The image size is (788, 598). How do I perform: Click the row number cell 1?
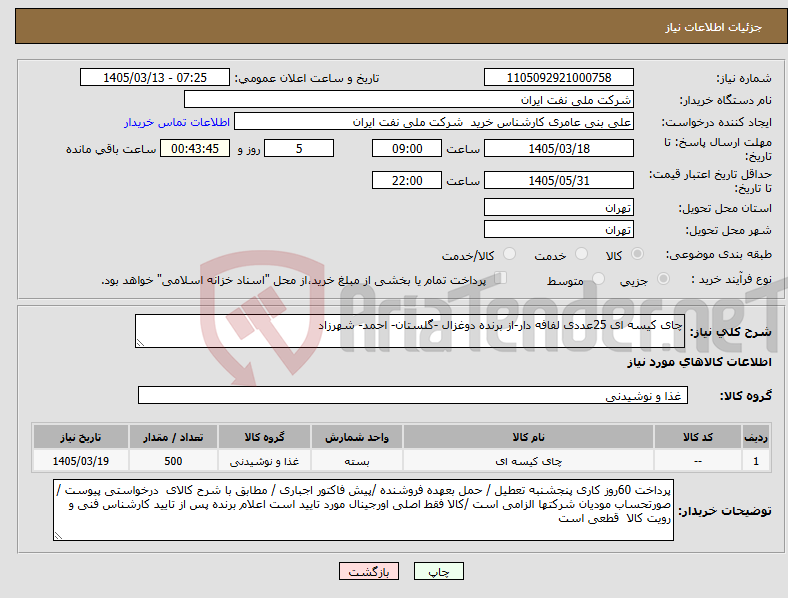point(755,461)
